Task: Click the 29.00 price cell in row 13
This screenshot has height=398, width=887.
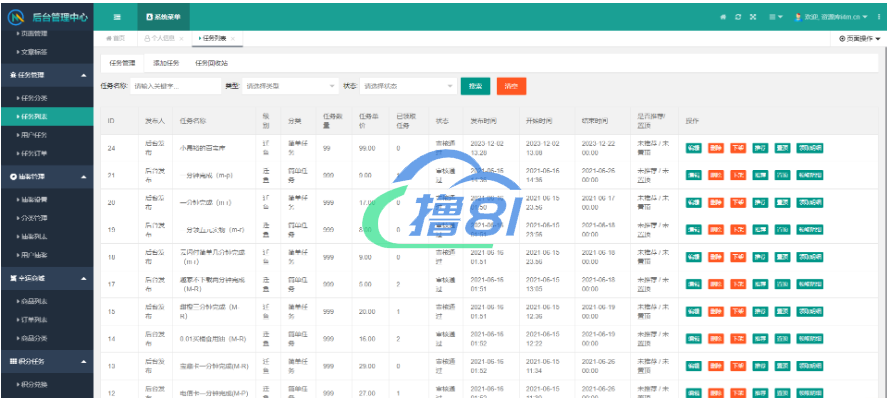Action: [x=368, y=366]
